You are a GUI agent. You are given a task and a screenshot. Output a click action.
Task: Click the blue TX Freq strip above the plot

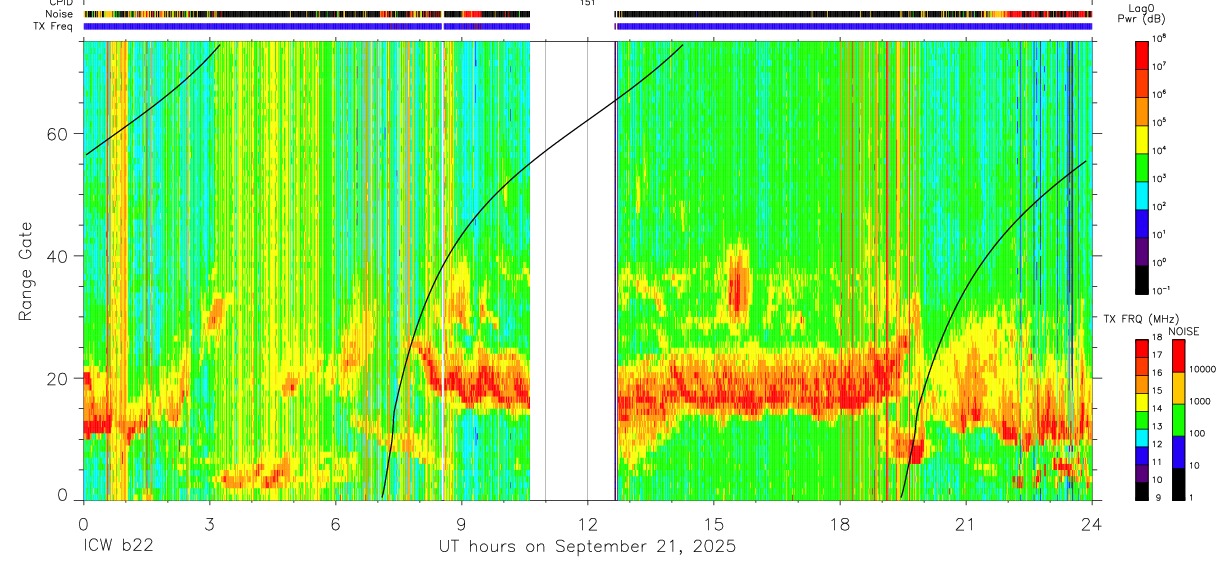point(587,27)
